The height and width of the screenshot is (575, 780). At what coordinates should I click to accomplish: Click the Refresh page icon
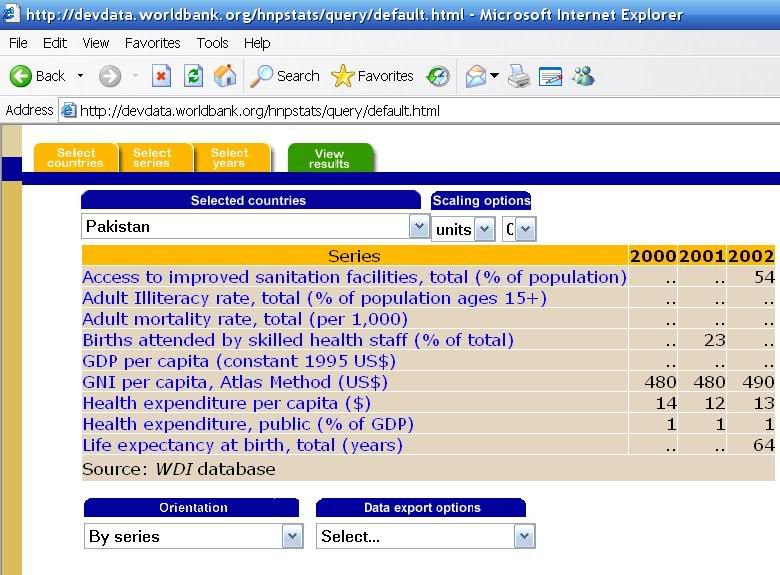194,76
